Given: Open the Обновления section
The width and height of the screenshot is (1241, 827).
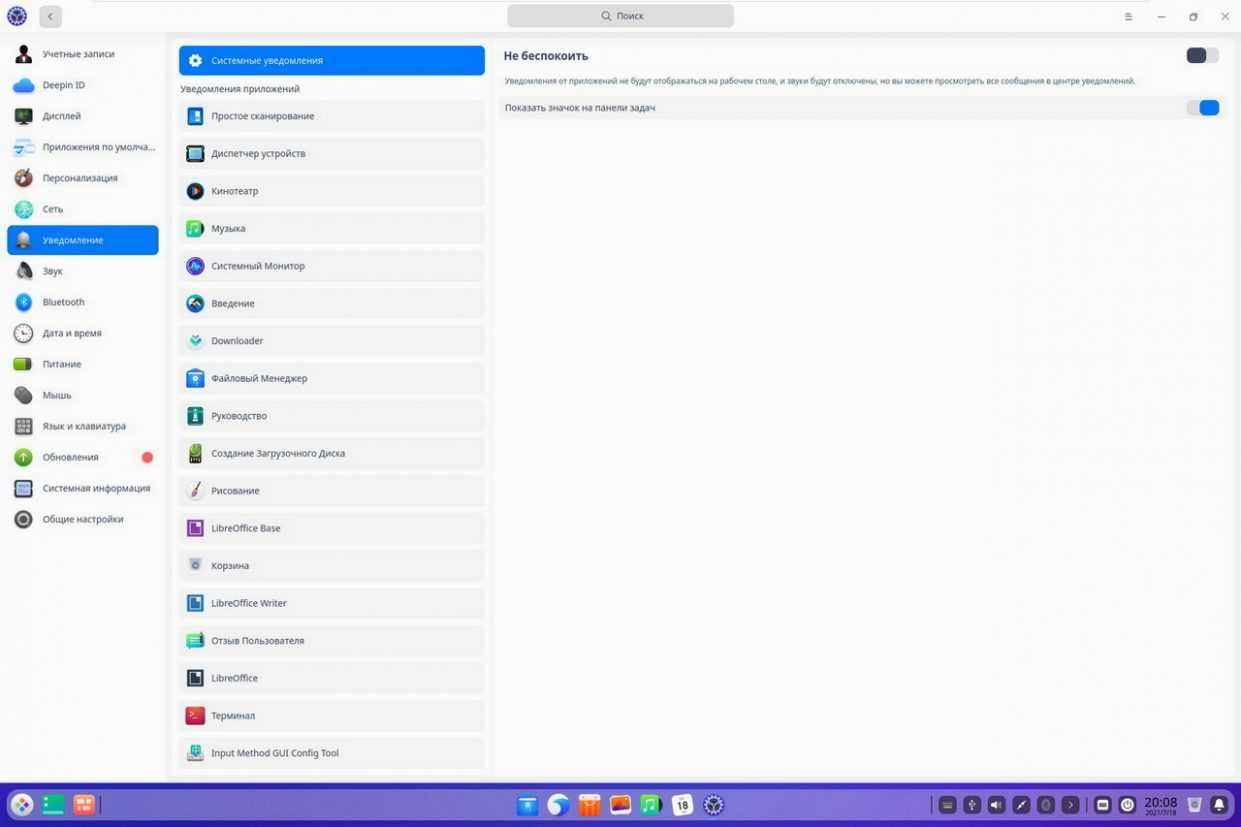Looking at the screenshot, I should [82, 457].
